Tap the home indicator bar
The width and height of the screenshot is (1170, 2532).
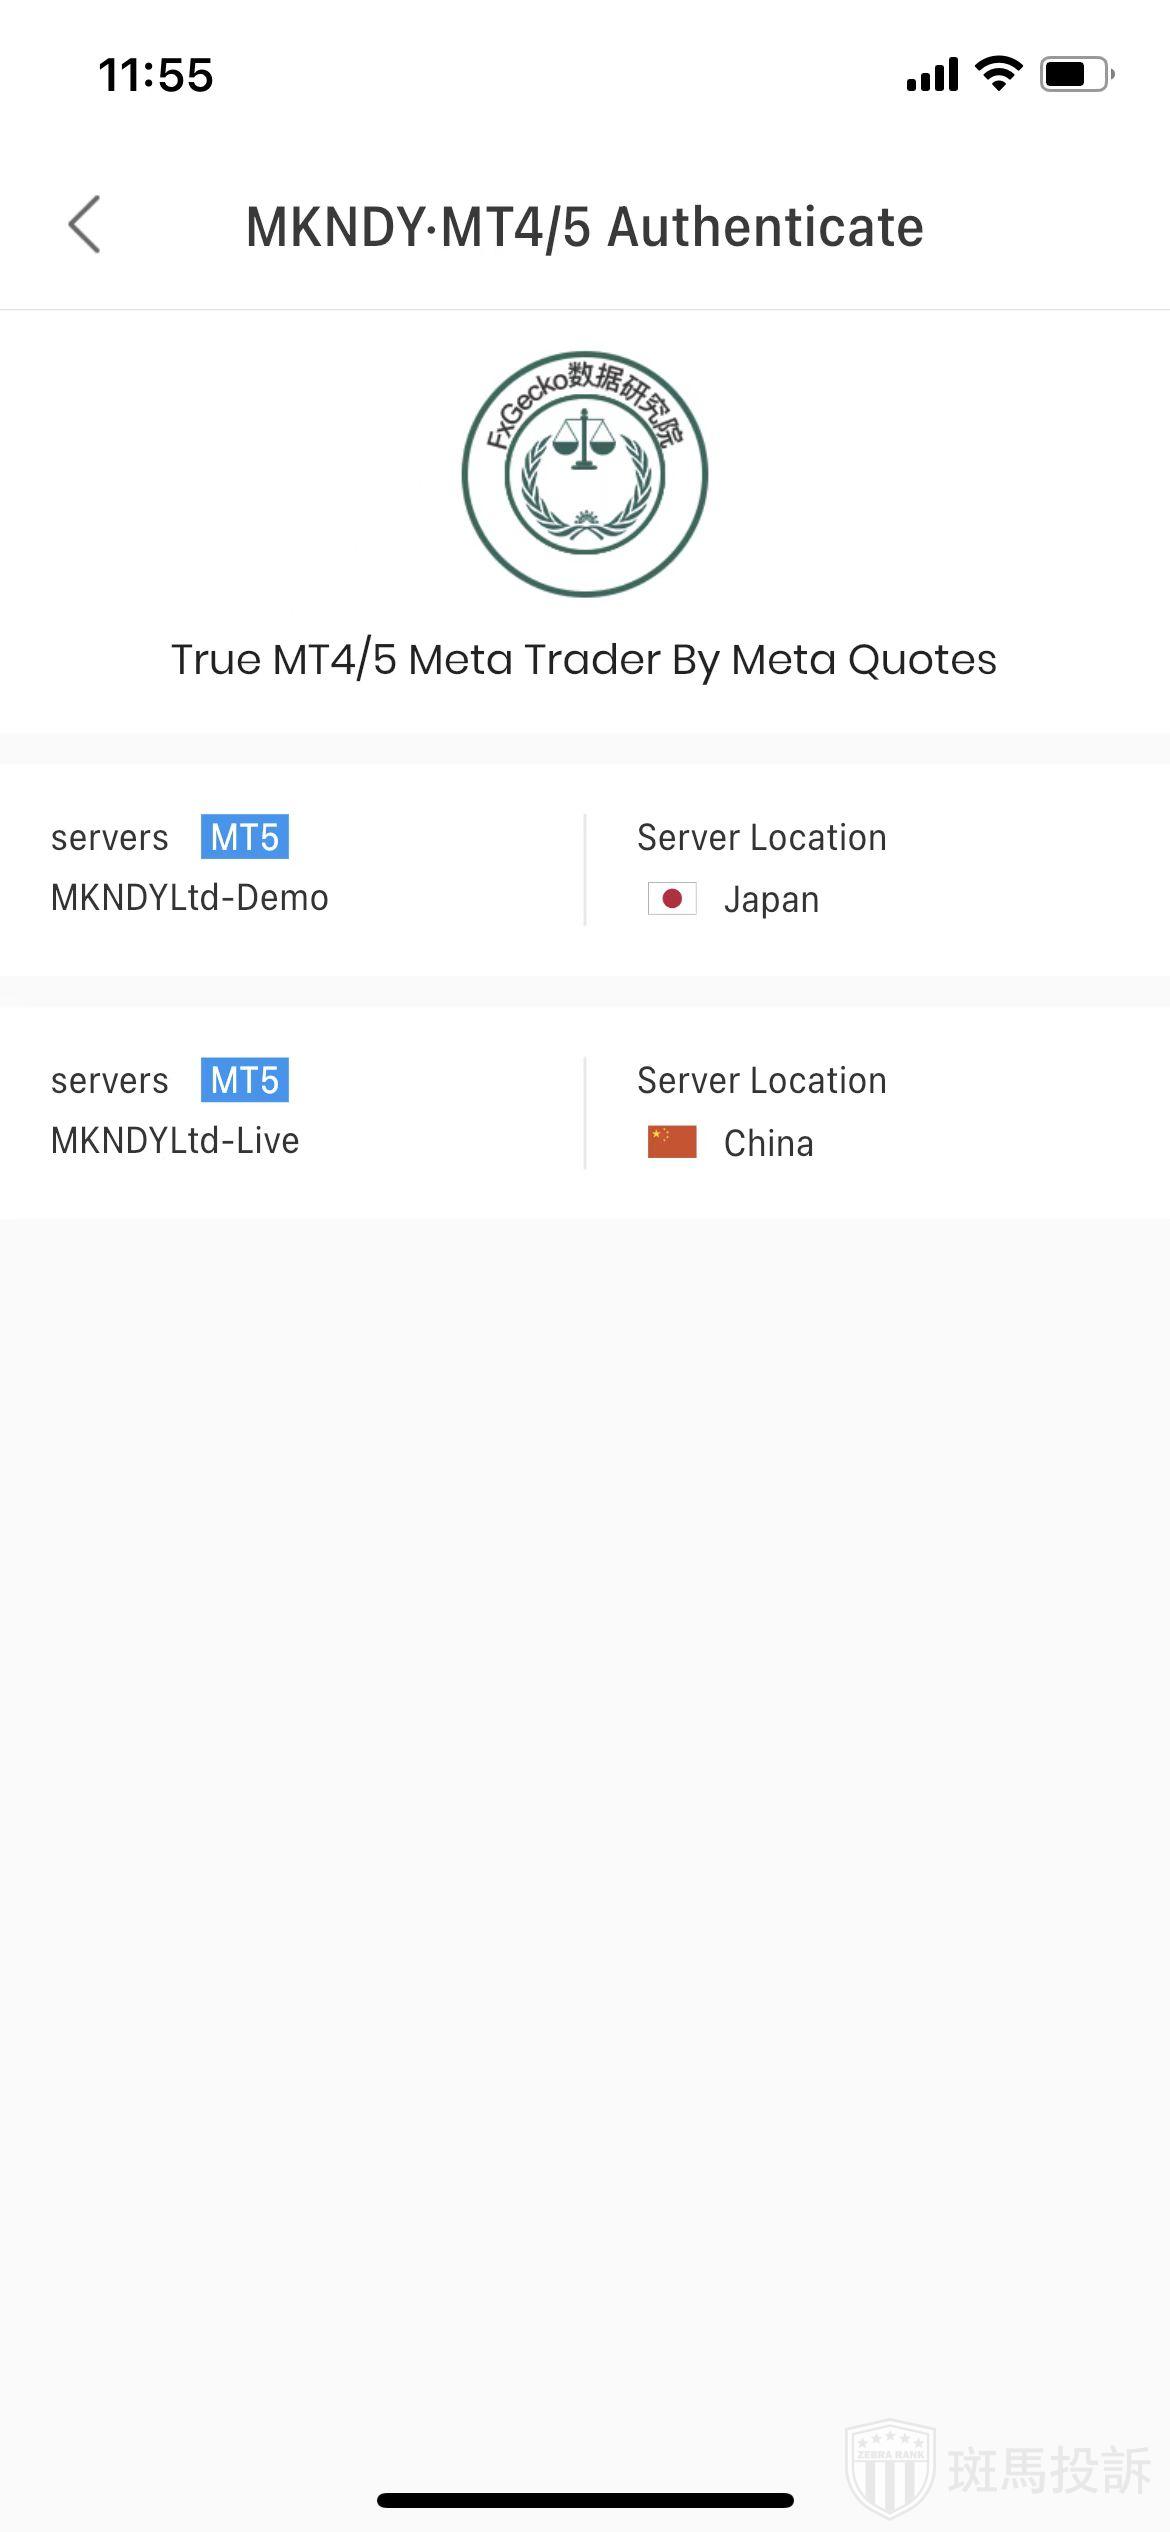pos(585,2500)
